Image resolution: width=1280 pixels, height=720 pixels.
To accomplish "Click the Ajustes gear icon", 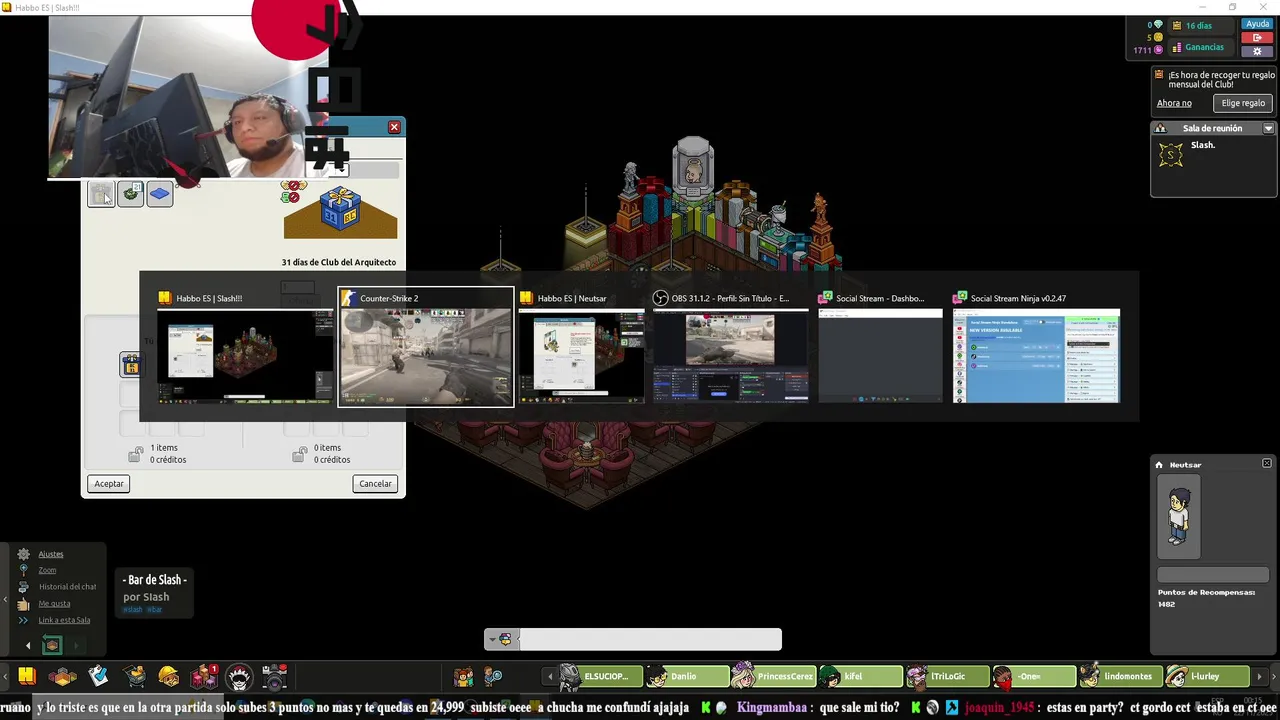I will [x=24, y=554].
